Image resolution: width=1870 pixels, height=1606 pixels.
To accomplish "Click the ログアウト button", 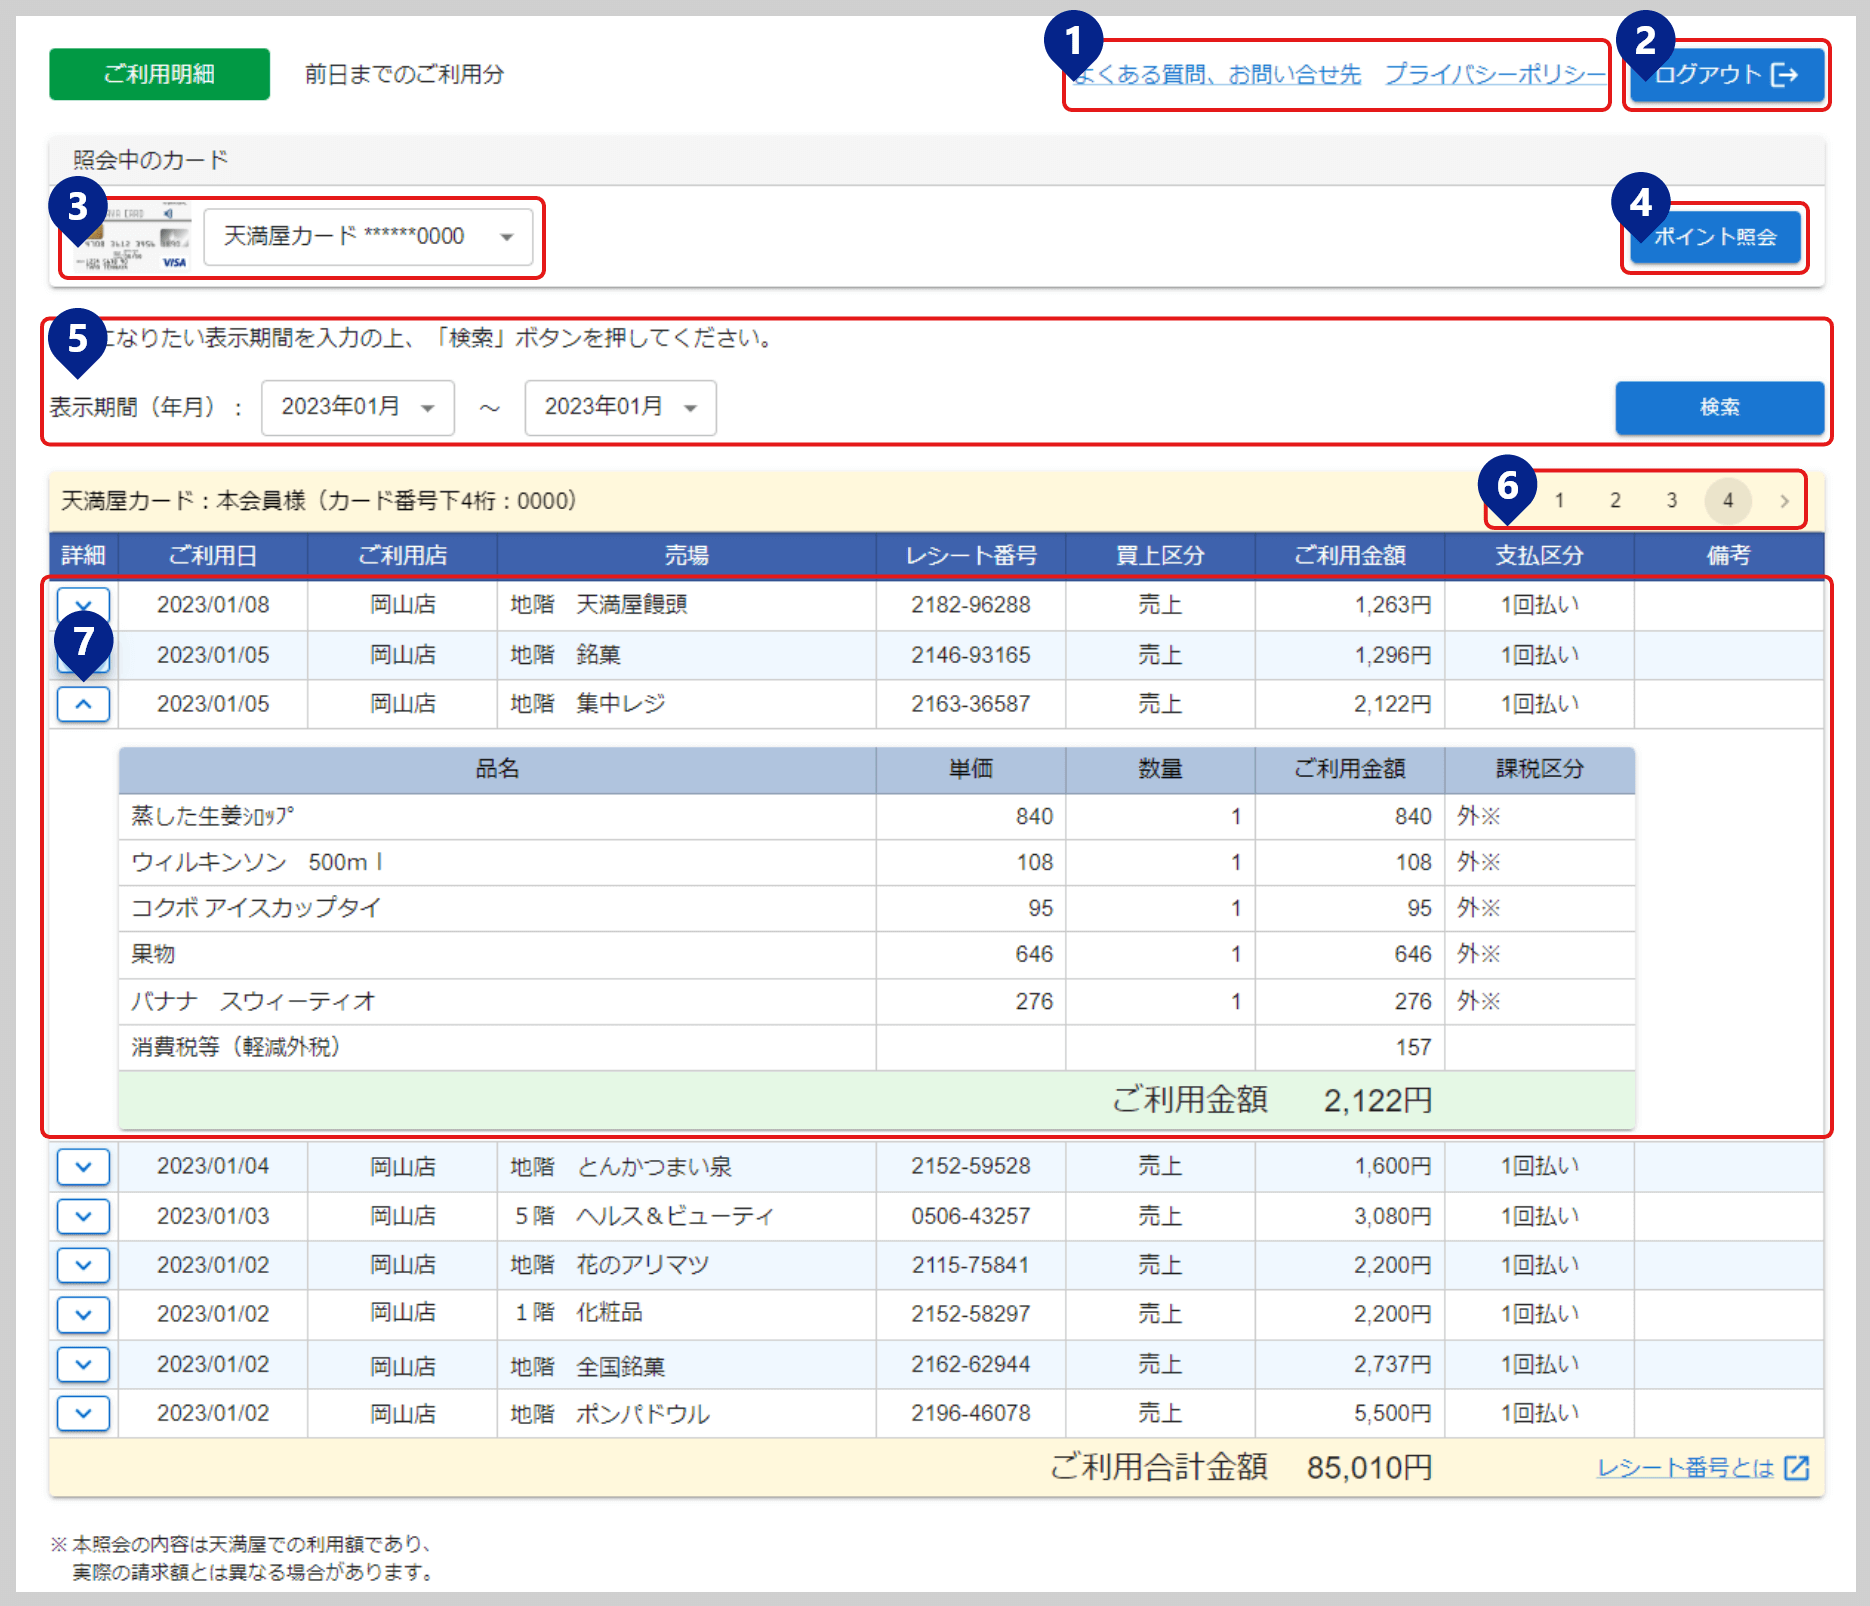I will coord(1727,75).
